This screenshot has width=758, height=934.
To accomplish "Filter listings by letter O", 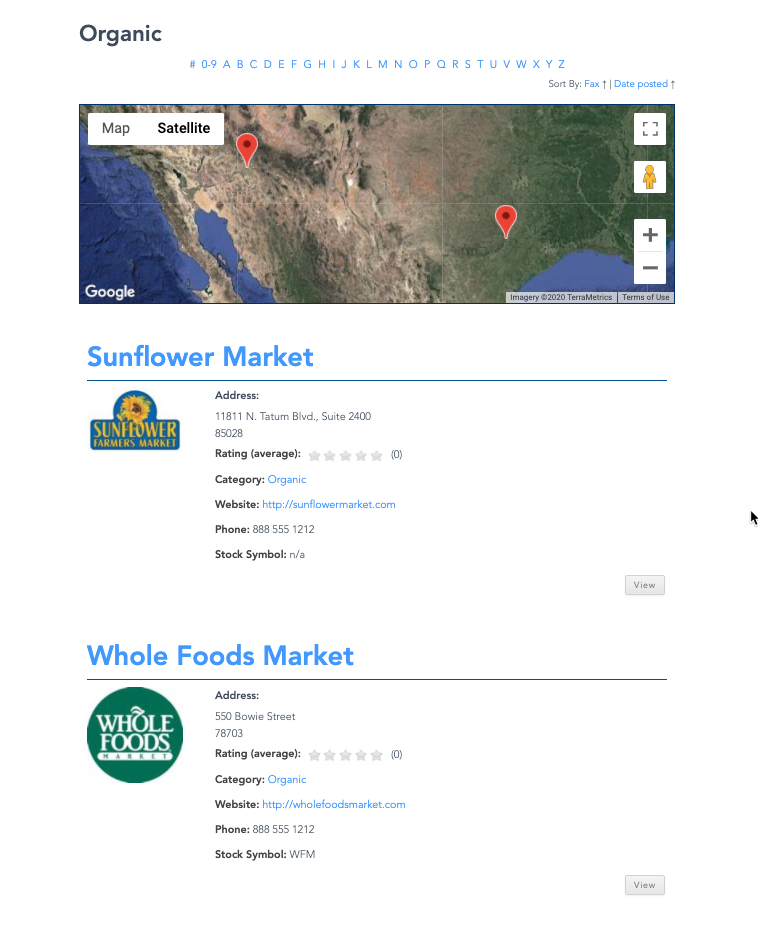I will click(x=413, y=64).
